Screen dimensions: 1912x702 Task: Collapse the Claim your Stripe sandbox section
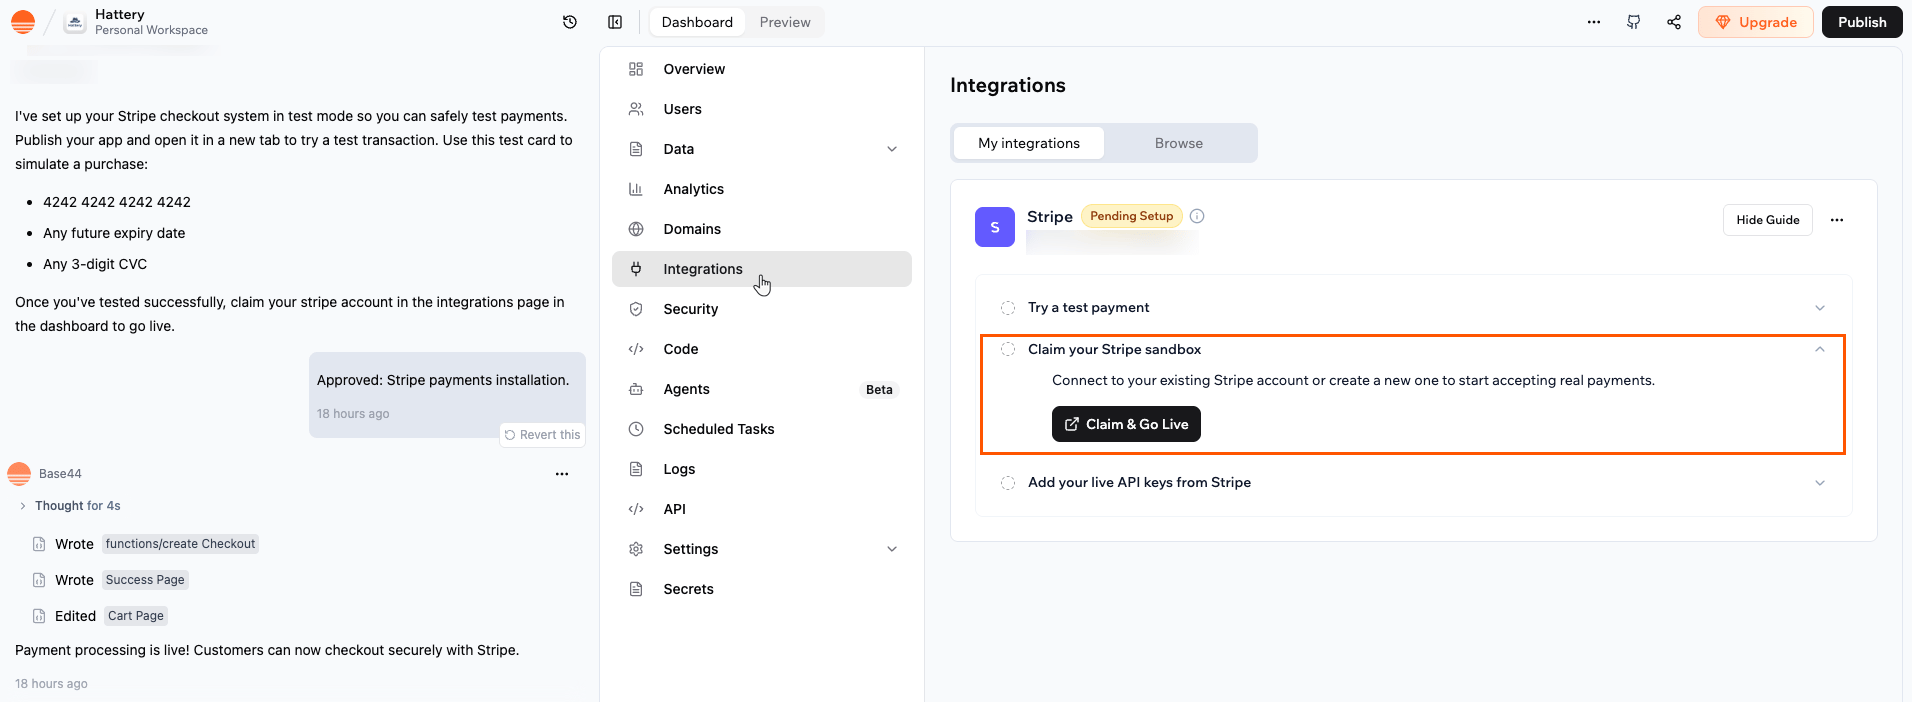tap(1820, 349)
